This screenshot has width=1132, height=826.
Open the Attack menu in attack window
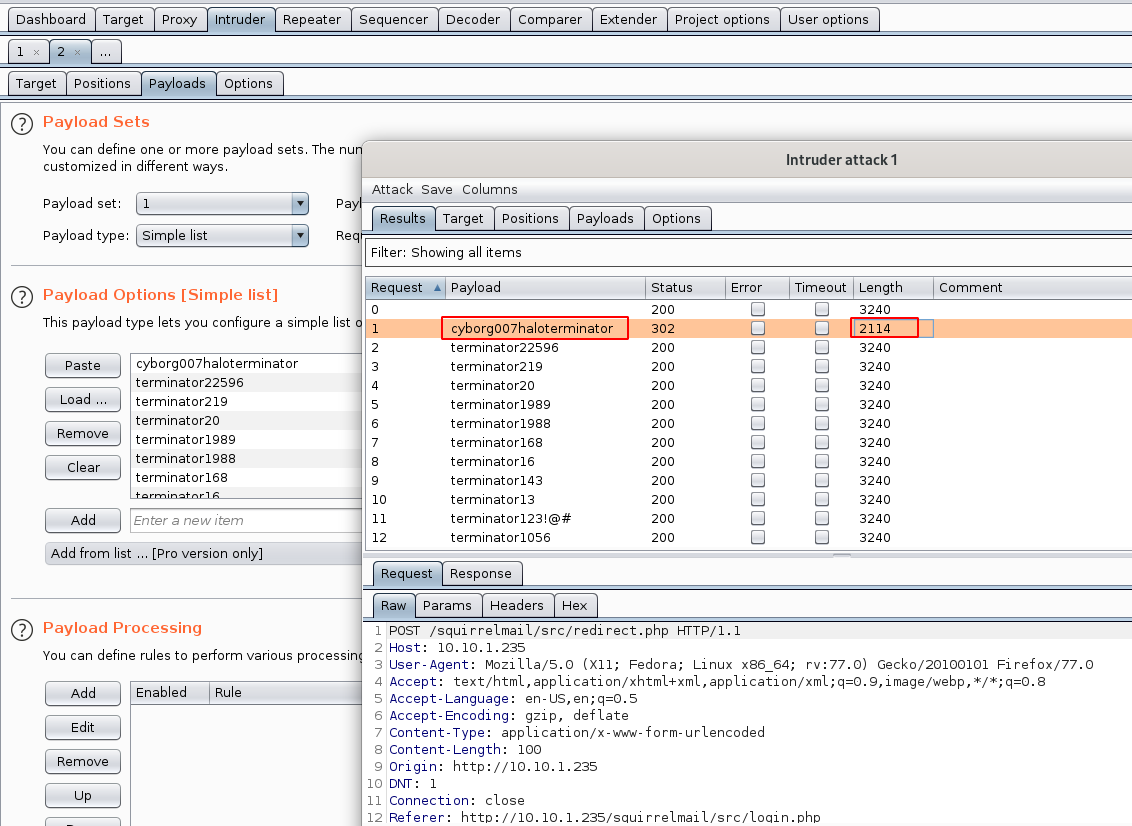[392, 189]
